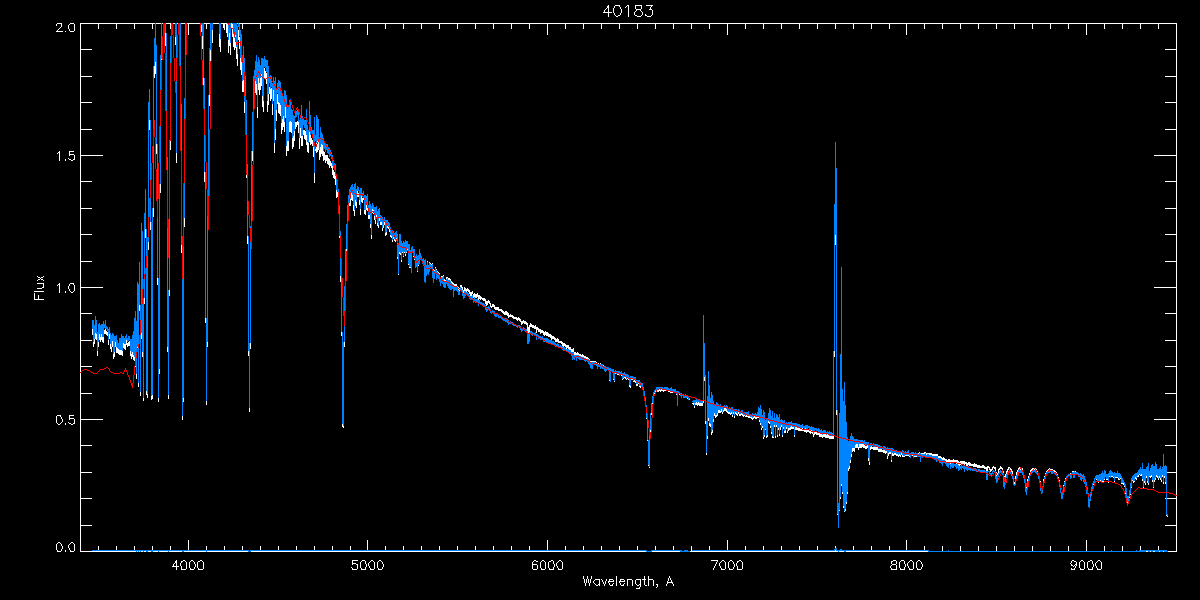
Task: Click the 0.0 flux tick label
Action: coord(63,548)
